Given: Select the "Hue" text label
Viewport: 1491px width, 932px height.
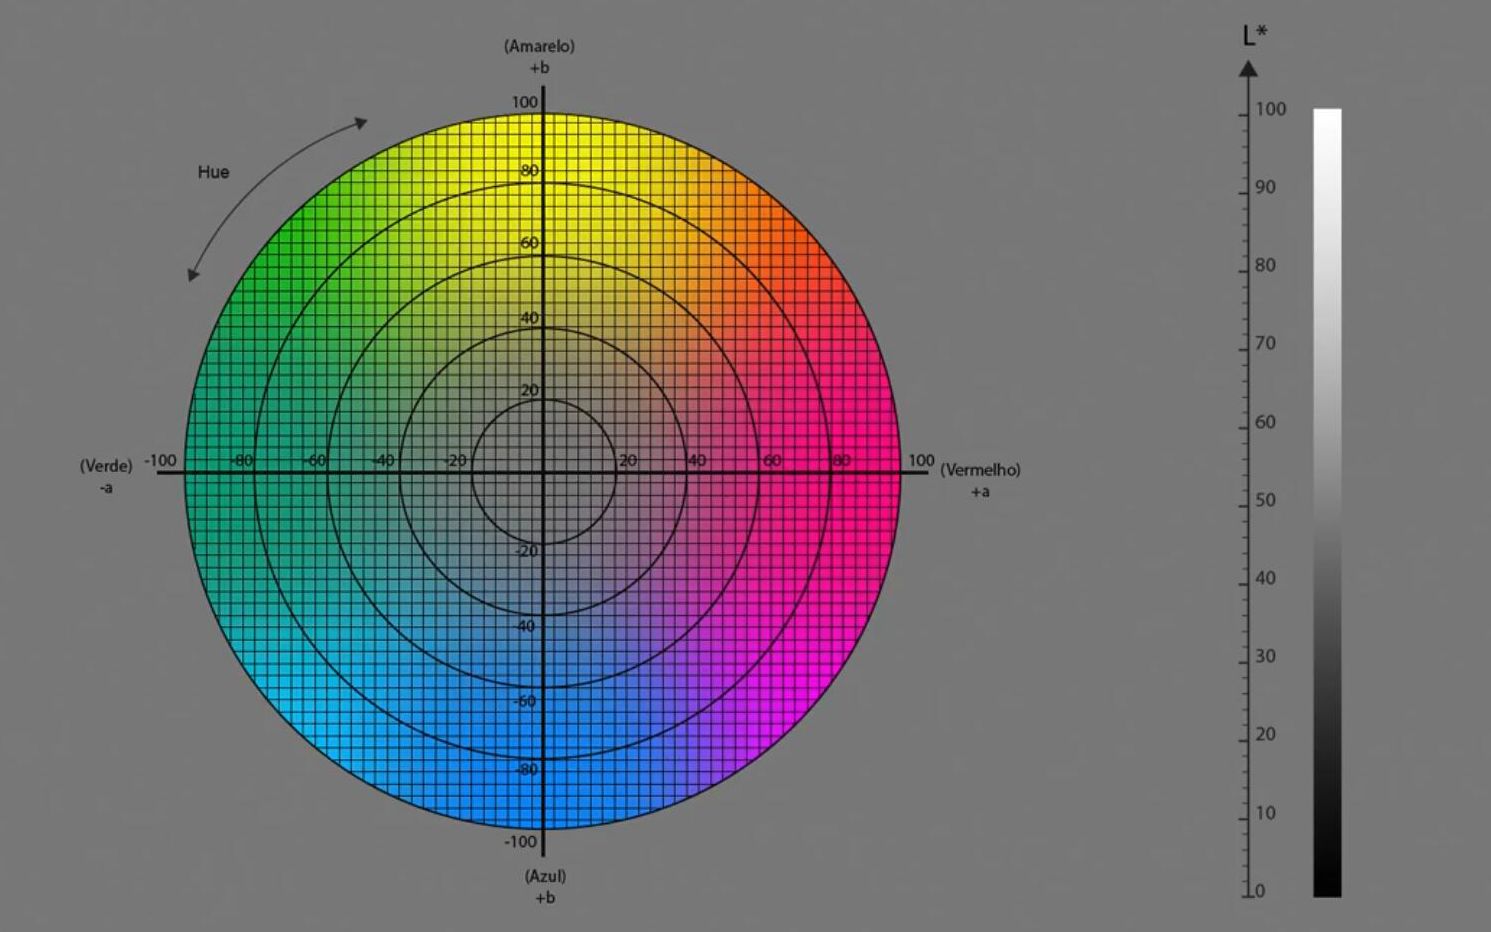Looking at the screenshot, I should (213, 172).
